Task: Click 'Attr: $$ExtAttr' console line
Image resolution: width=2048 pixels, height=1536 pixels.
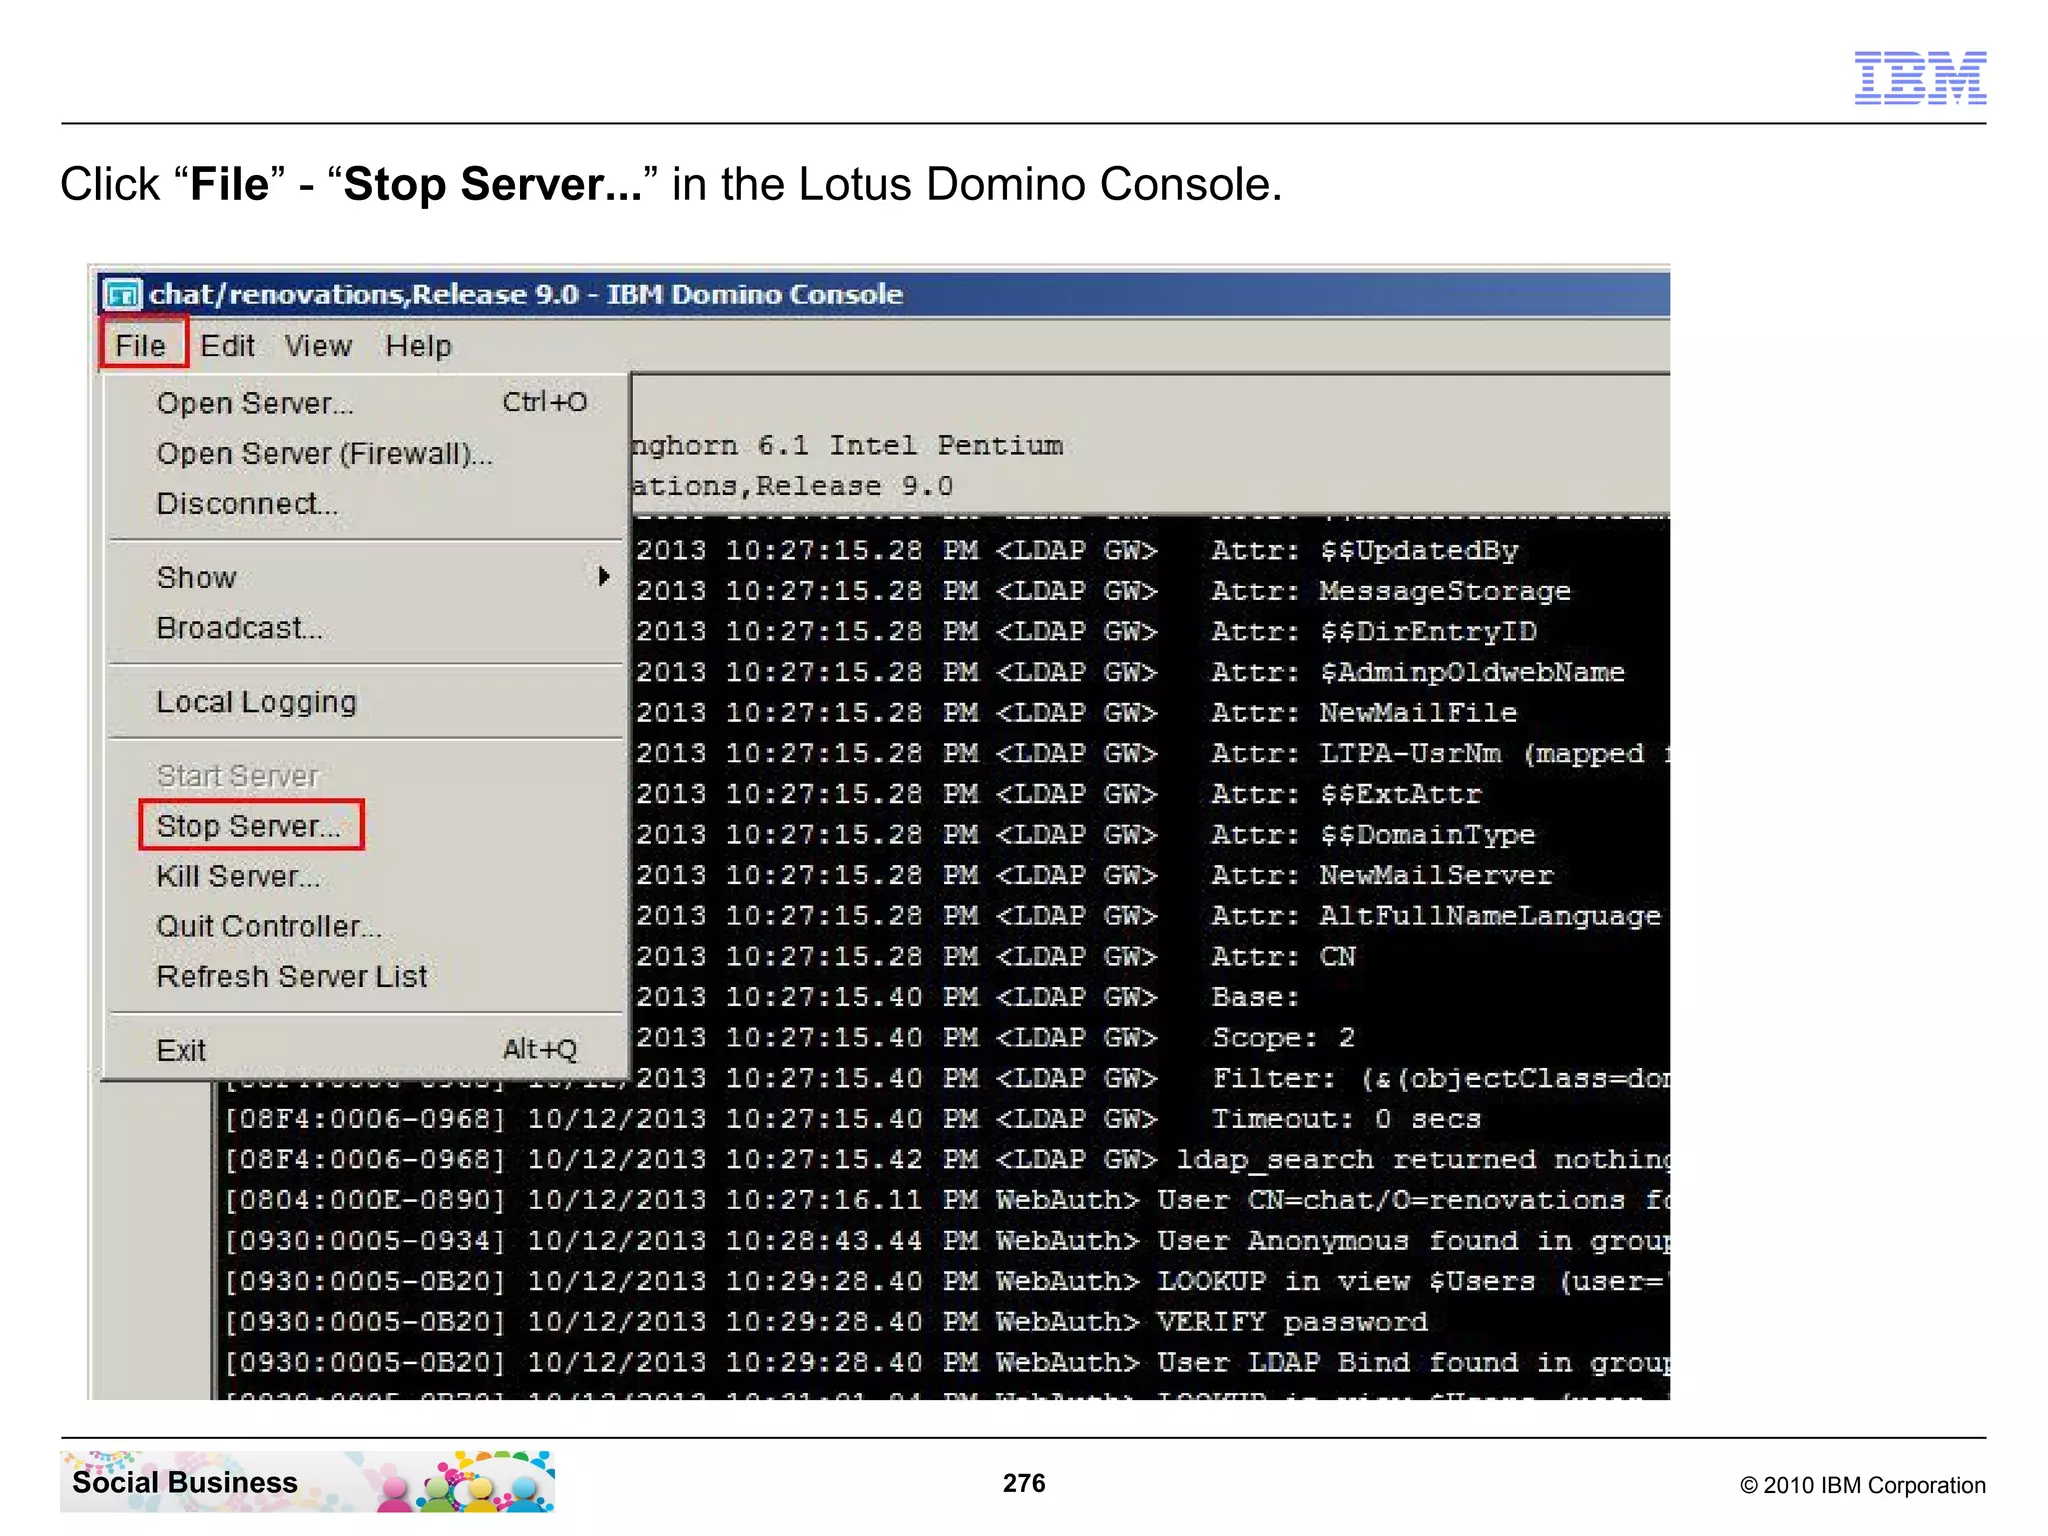Action: (x=1346, y=794)
